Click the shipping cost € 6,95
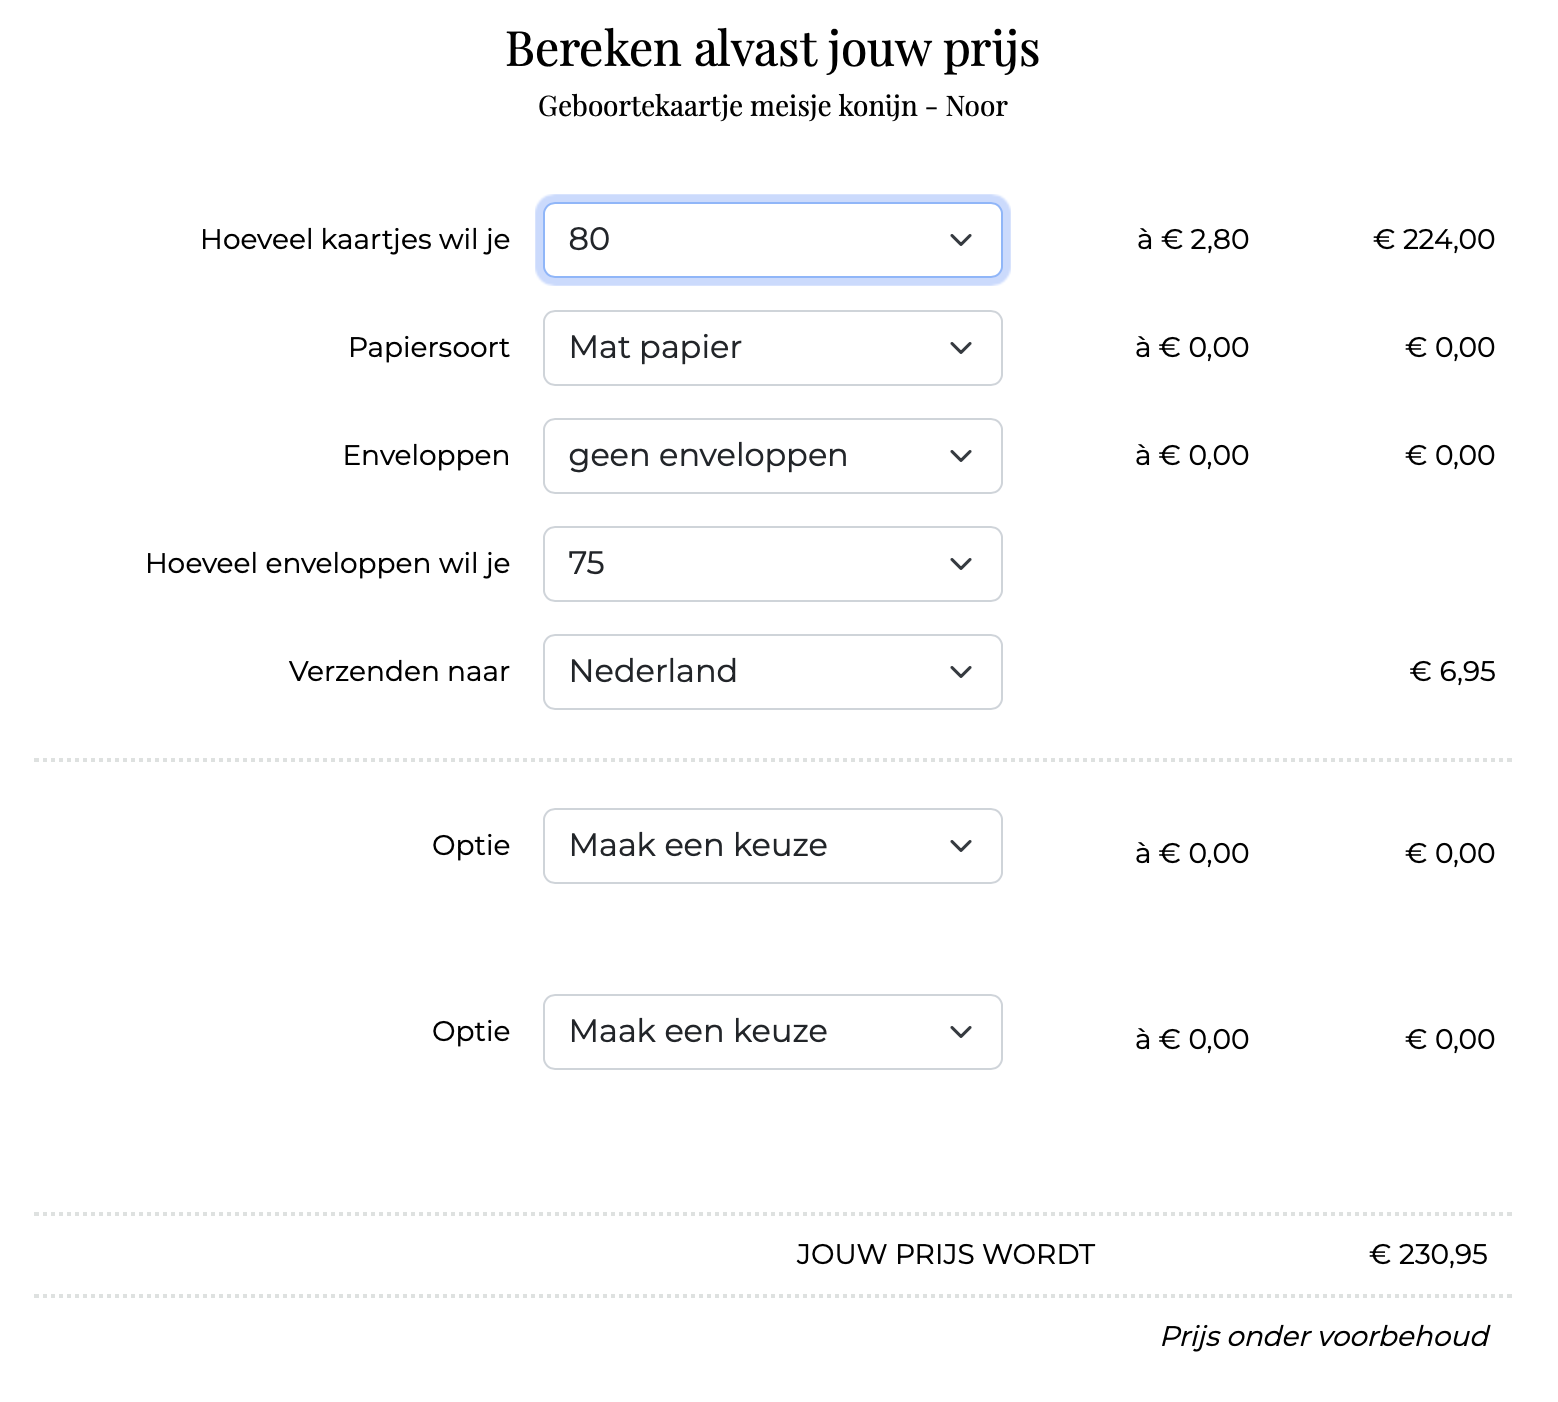1558x1402 pixels. 1452,671
